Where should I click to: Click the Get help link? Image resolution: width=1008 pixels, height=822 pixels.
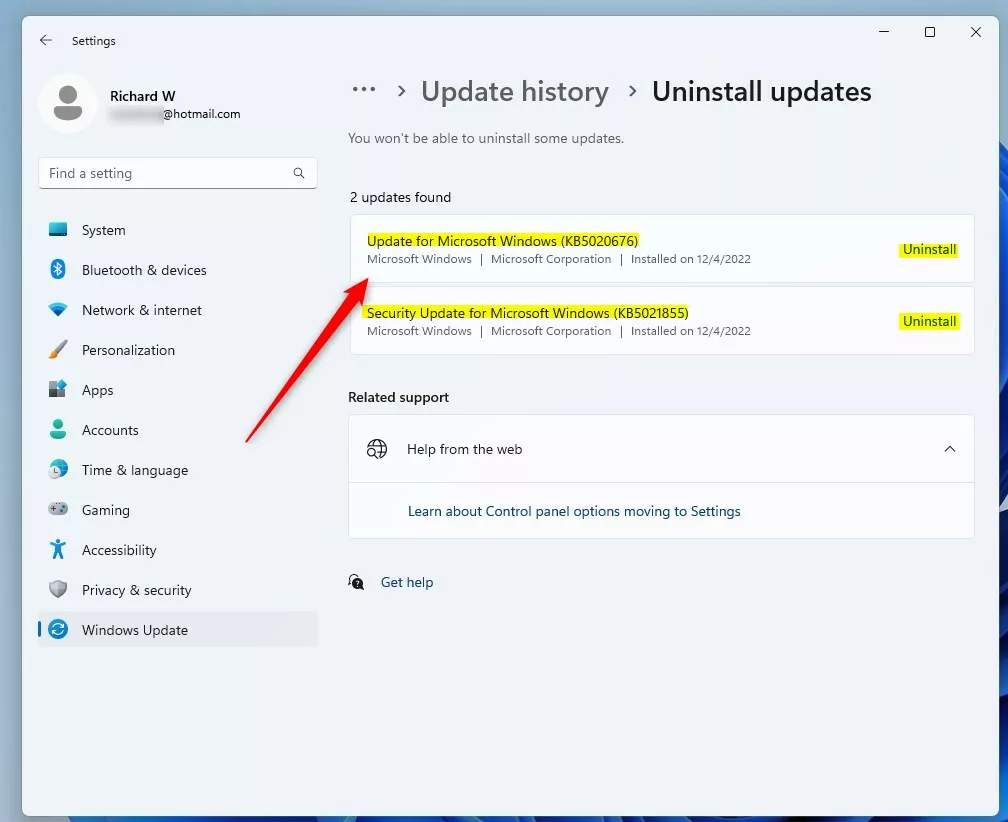coord(407,582)
